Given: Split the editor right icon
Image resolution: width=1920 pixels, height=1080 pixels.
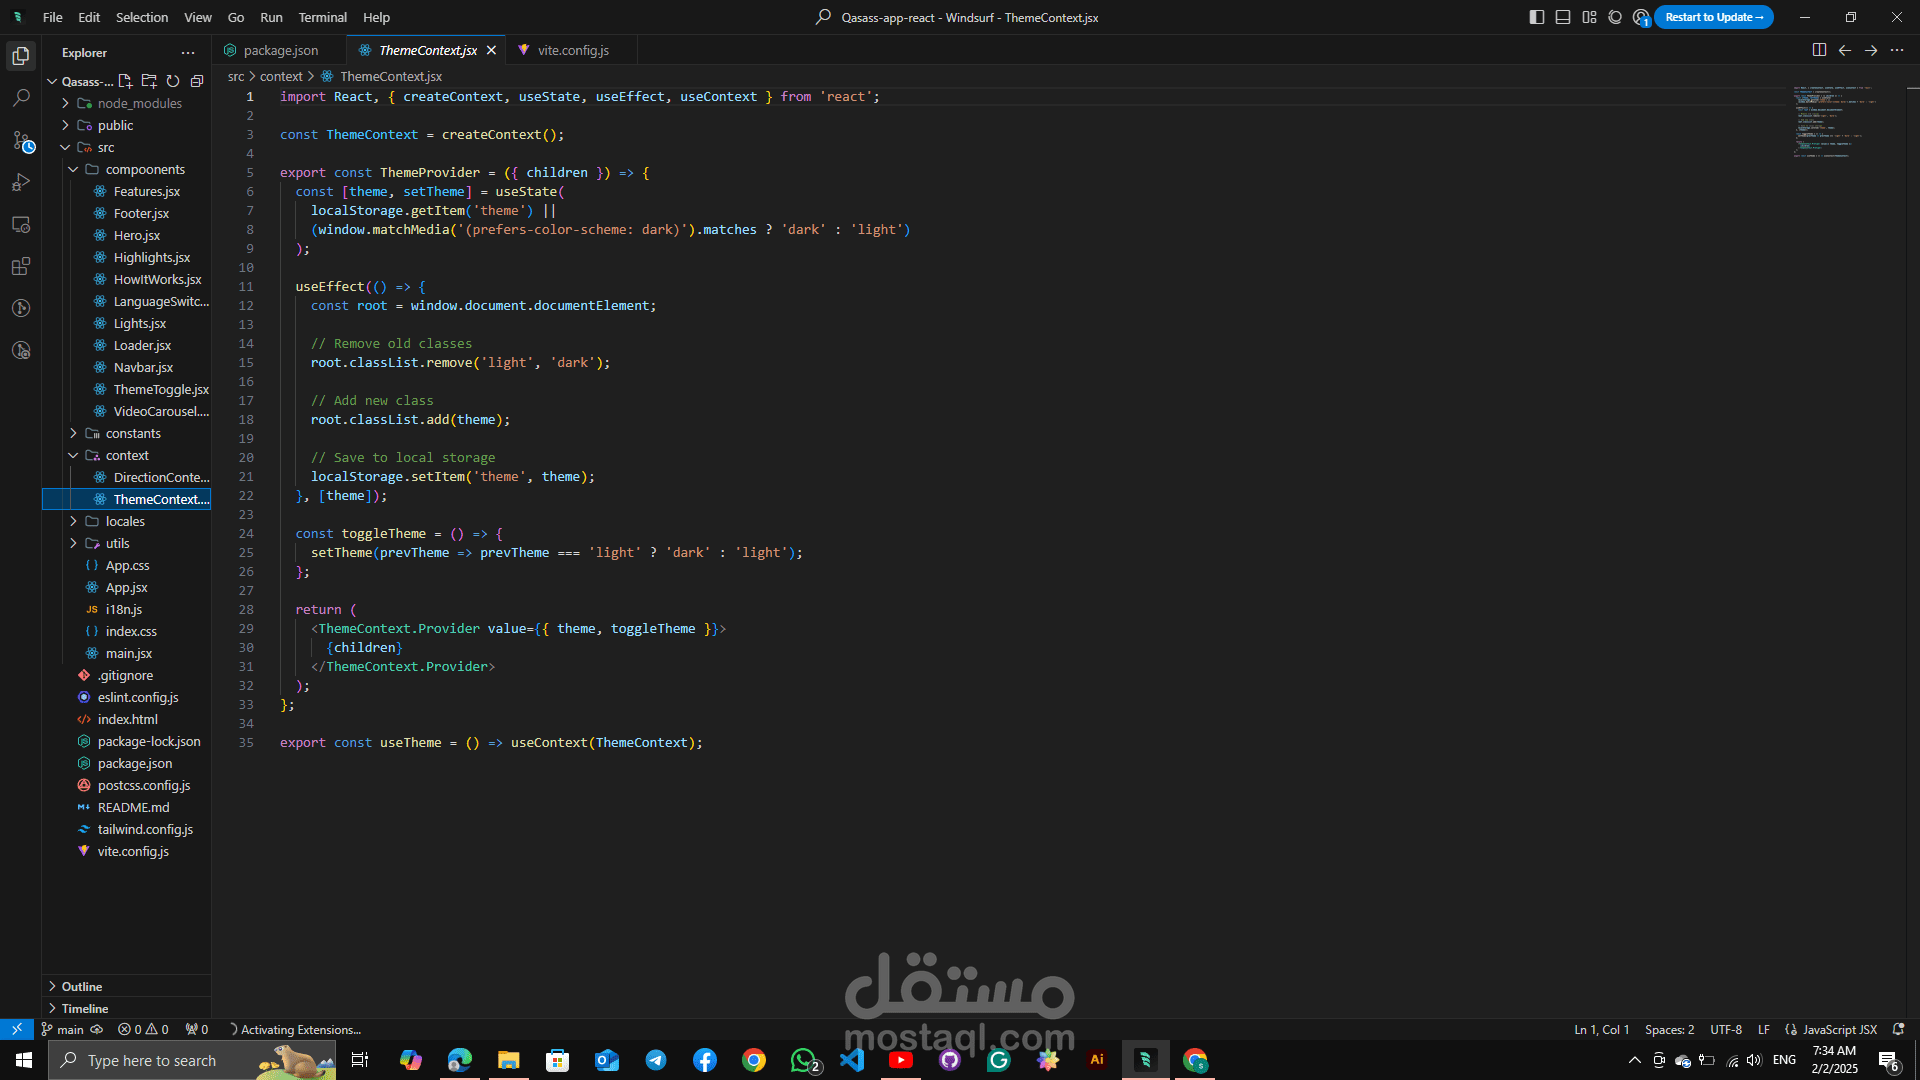Looking at the screenshot, I should 1819,50.
